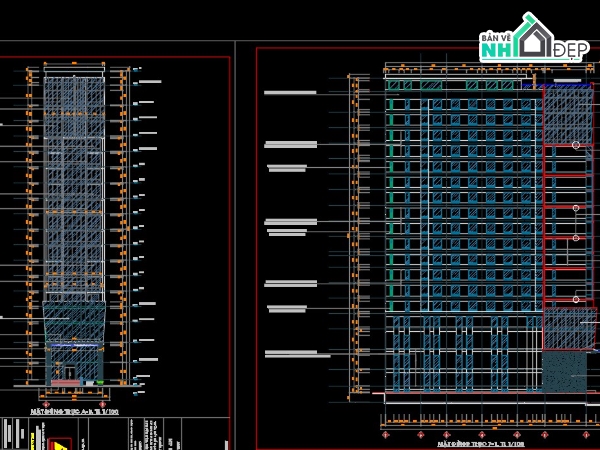The image size is (600, 450).
Task: Click the right axis marker below the narrow tower
Action: click(102, 404)
